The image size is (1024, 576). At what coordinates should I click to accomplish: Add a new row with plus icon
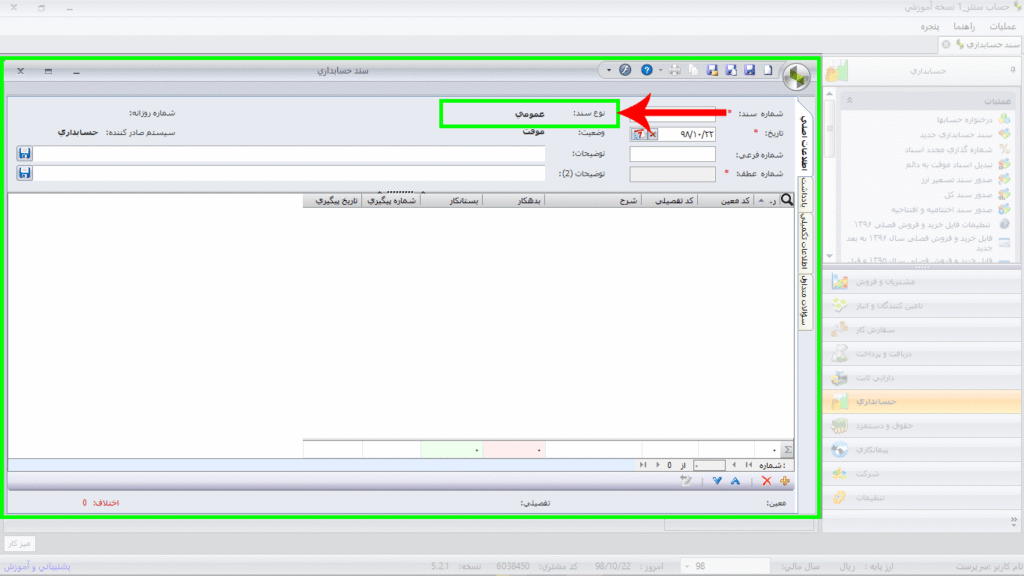784,481
